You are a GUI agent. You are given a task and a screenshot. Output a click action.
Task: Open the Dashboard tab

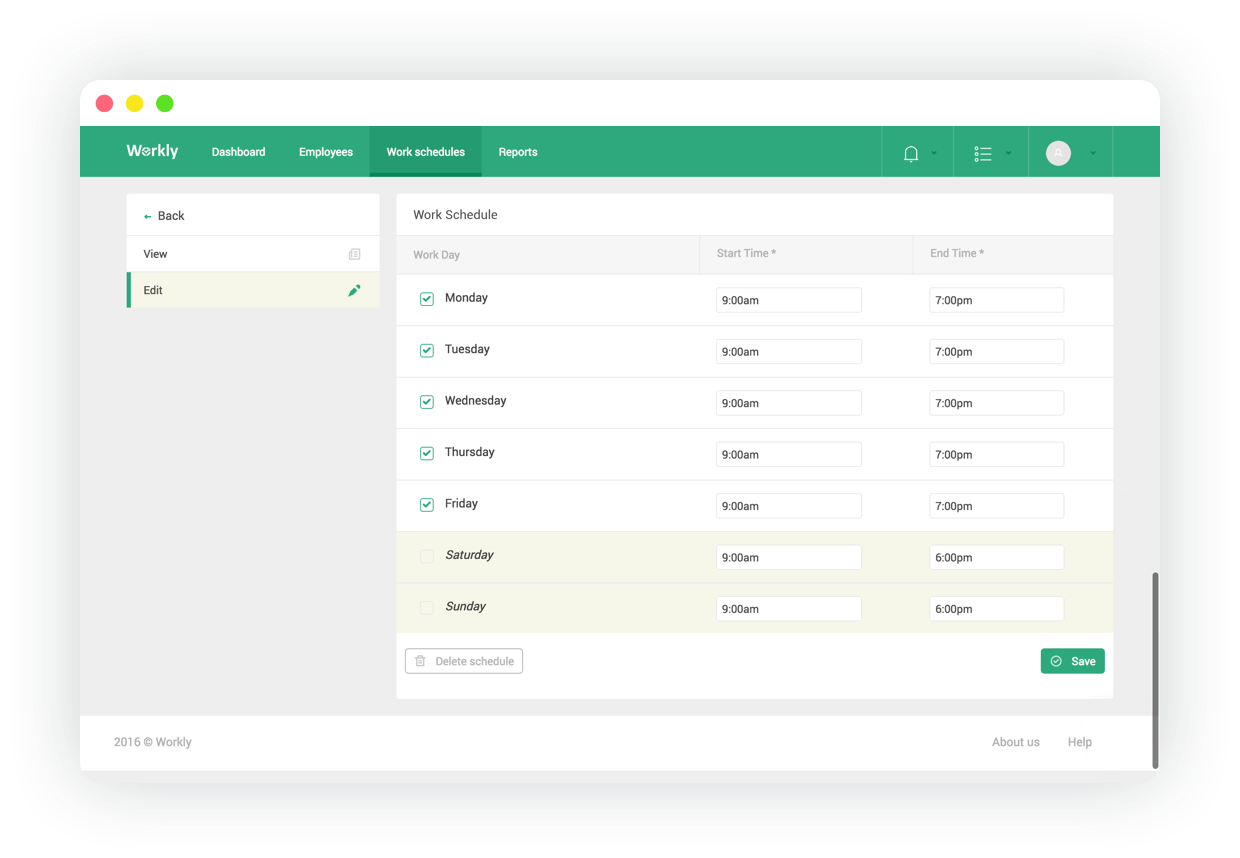point(238,152)
